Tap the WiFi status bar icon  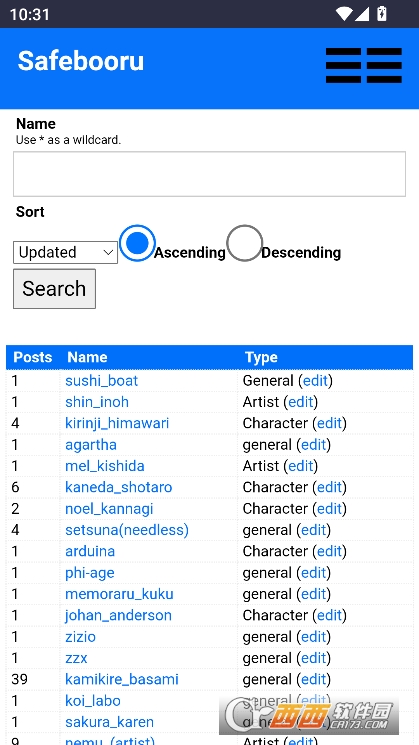[x=344, y=14]
